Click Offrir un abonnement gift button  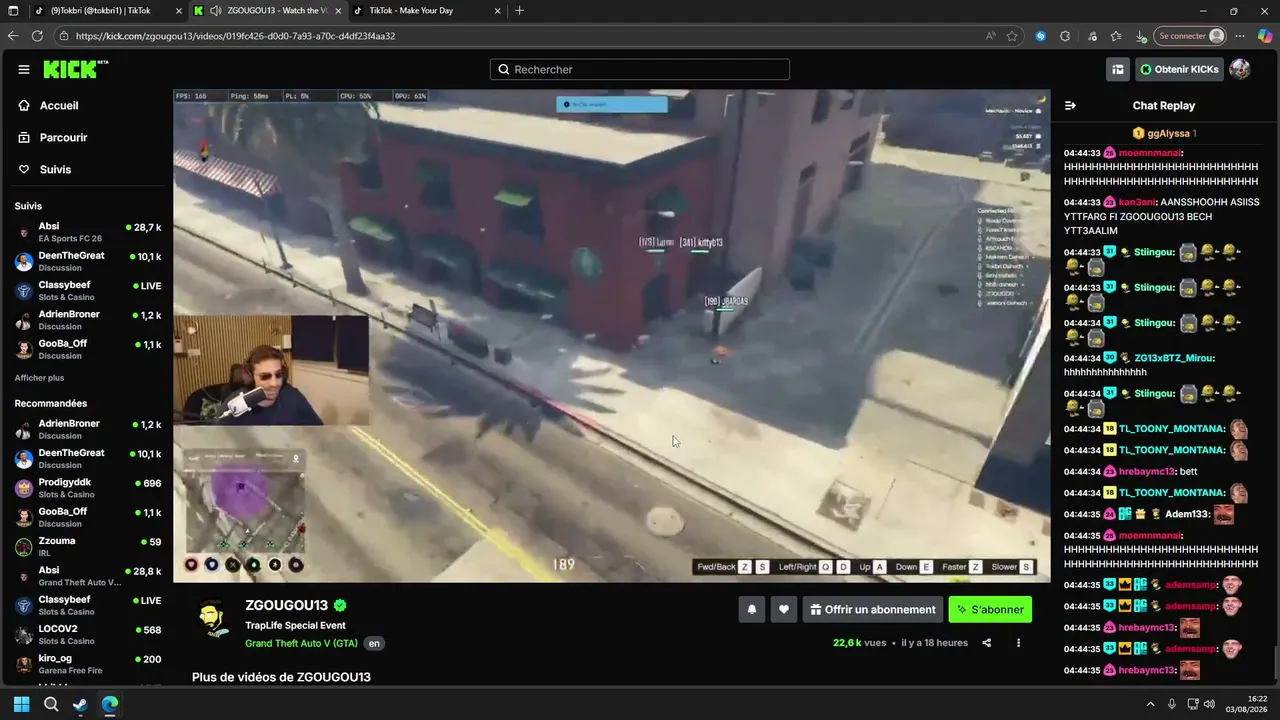coord(872,609)
